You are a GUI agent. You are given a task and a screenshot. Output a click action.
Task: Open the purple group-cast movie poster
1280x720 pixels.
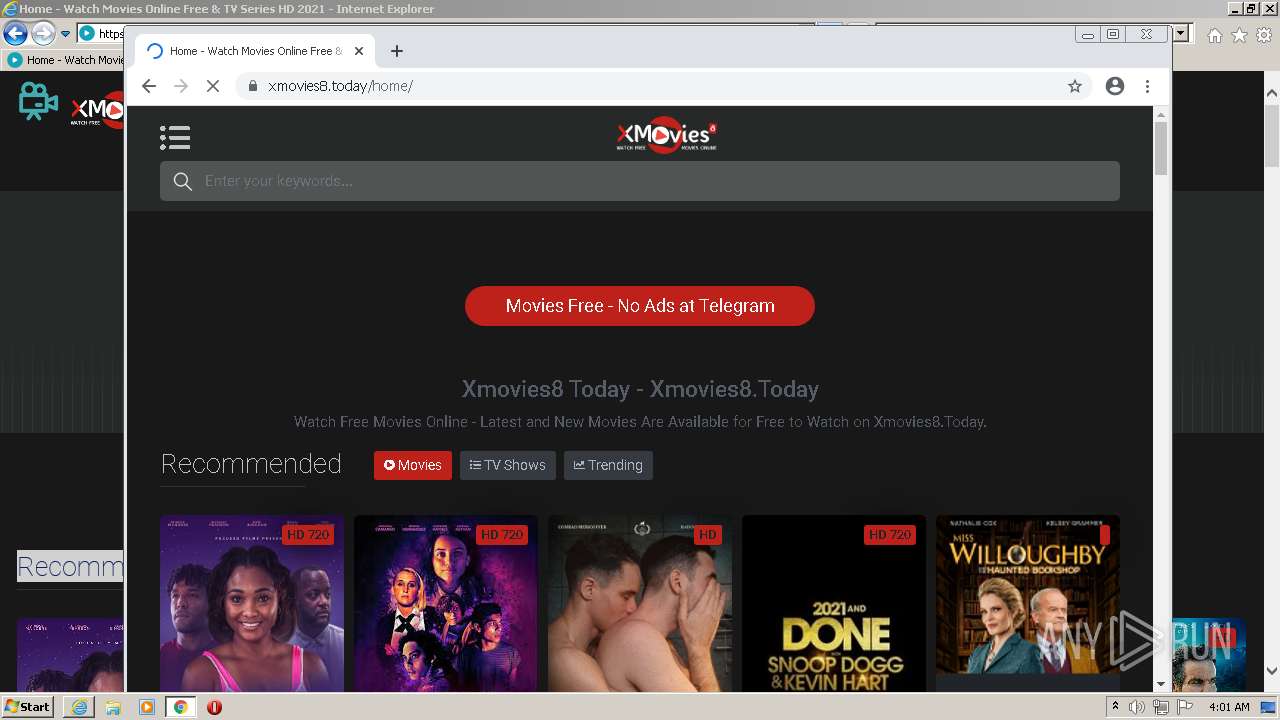coord(446,603)
